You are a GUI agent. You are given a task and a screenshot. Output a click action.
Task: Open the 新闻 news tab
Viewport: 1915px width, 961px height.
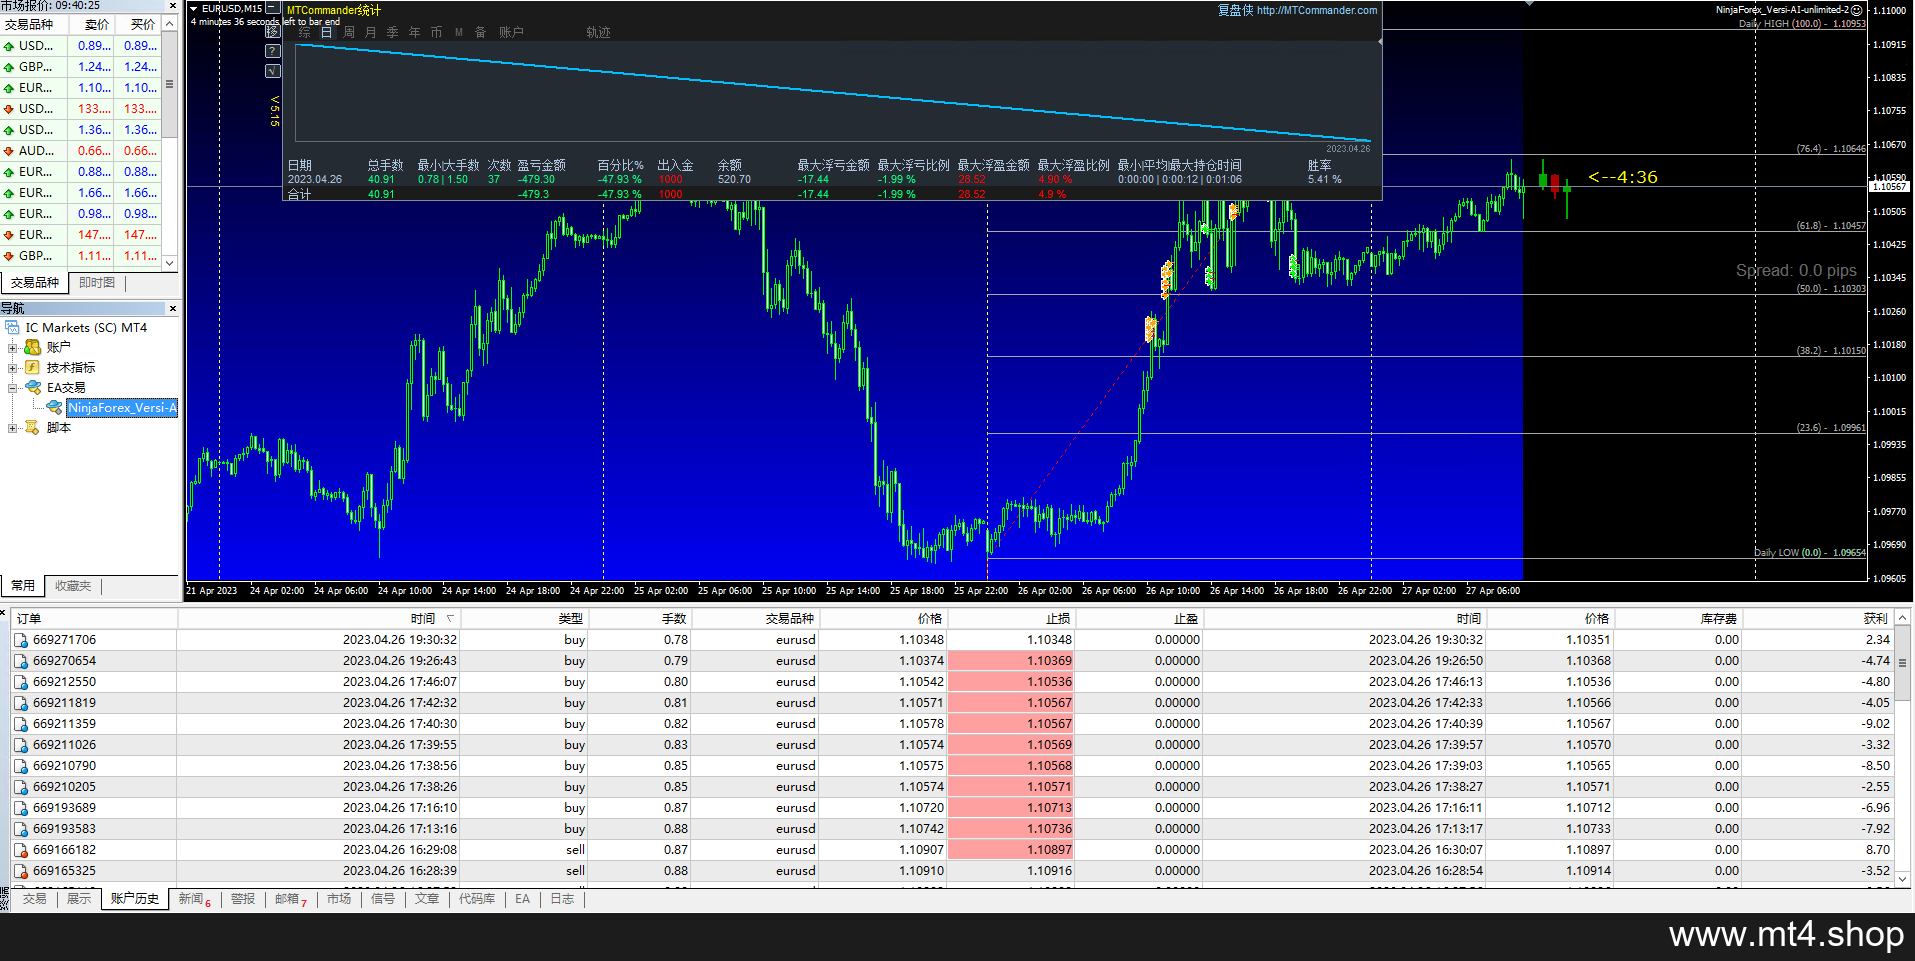point(194,899)
